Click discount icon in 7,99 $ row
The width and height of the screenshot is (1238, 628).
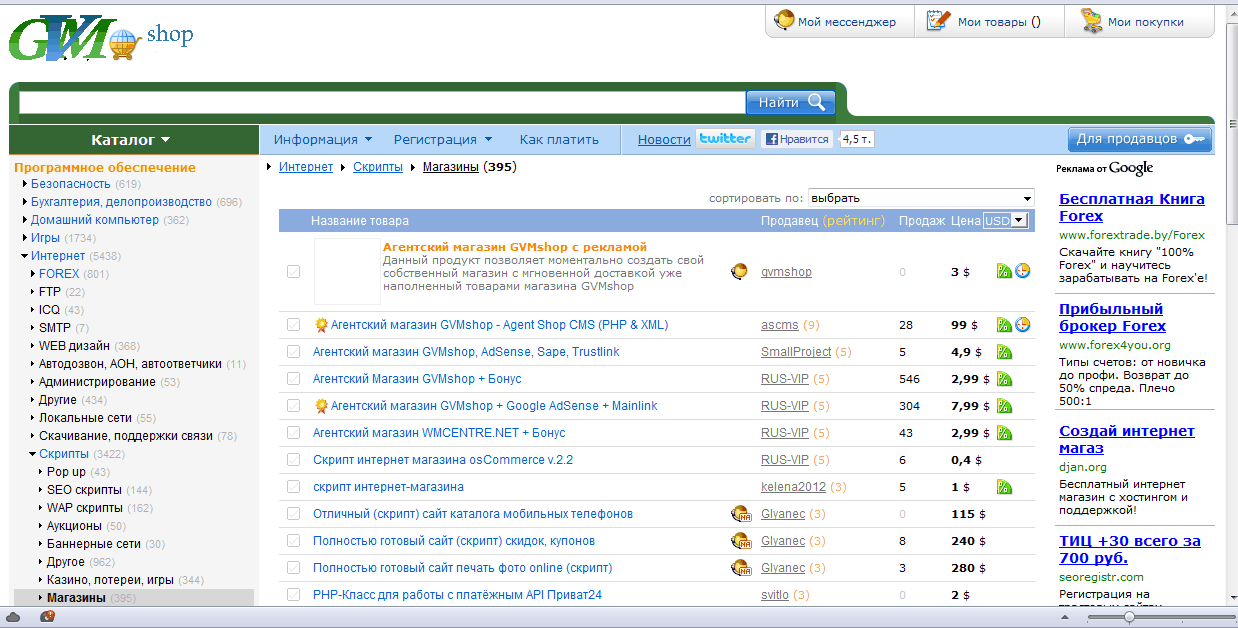1004,405
